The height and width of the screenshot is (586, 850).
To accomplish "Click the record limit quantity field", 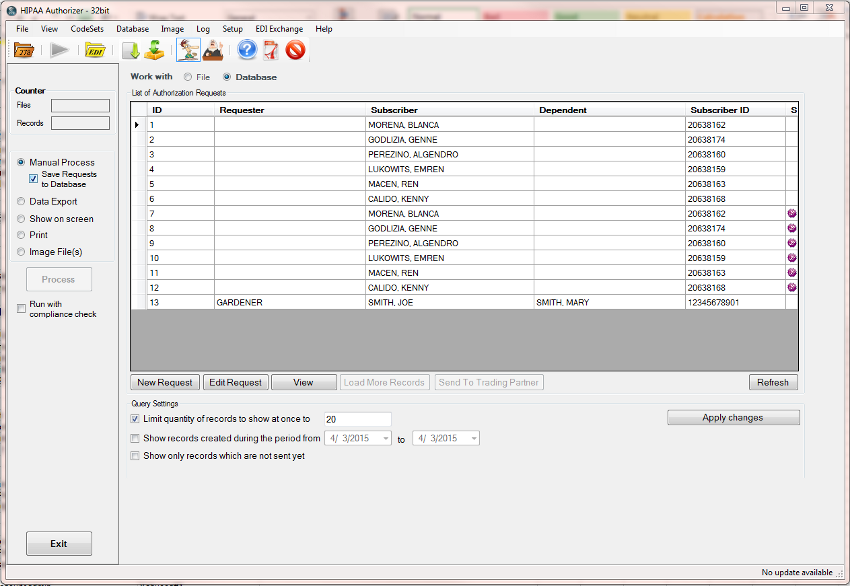I will [356, 419].
